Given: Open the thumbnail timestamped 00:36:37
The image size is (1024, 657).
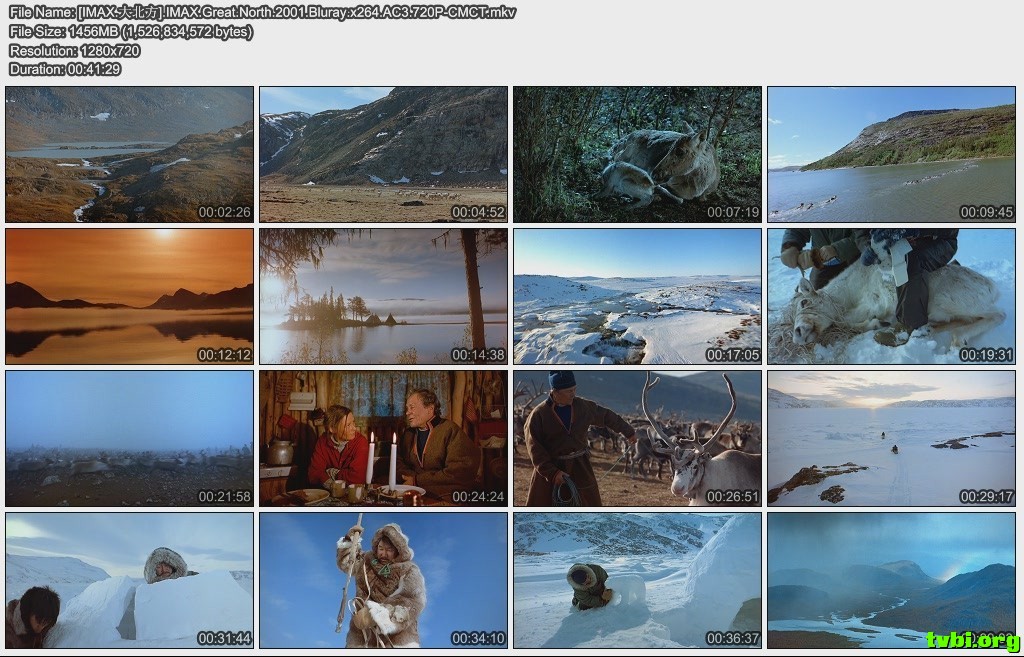Looking at the screenshot, I should click(x=637, y=580).
